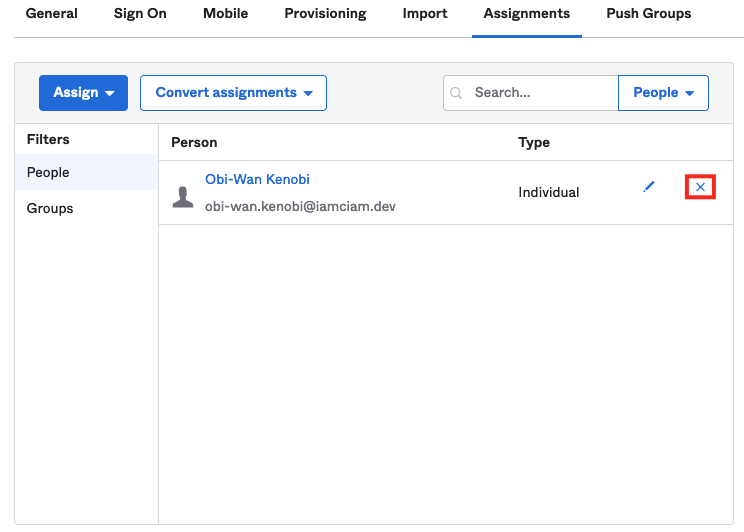The width and height of the screenshot is (744, 532).
Task: Filter assignments by Groups
Action: click(50, 209)
